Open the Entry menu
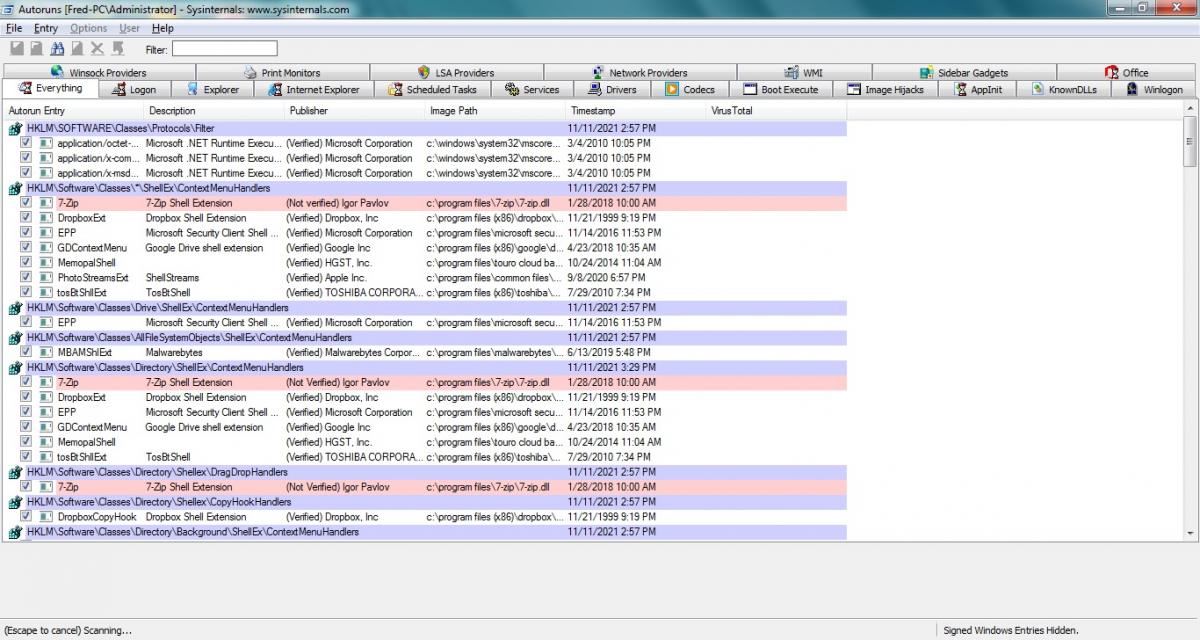 click(x=46, y=29)
